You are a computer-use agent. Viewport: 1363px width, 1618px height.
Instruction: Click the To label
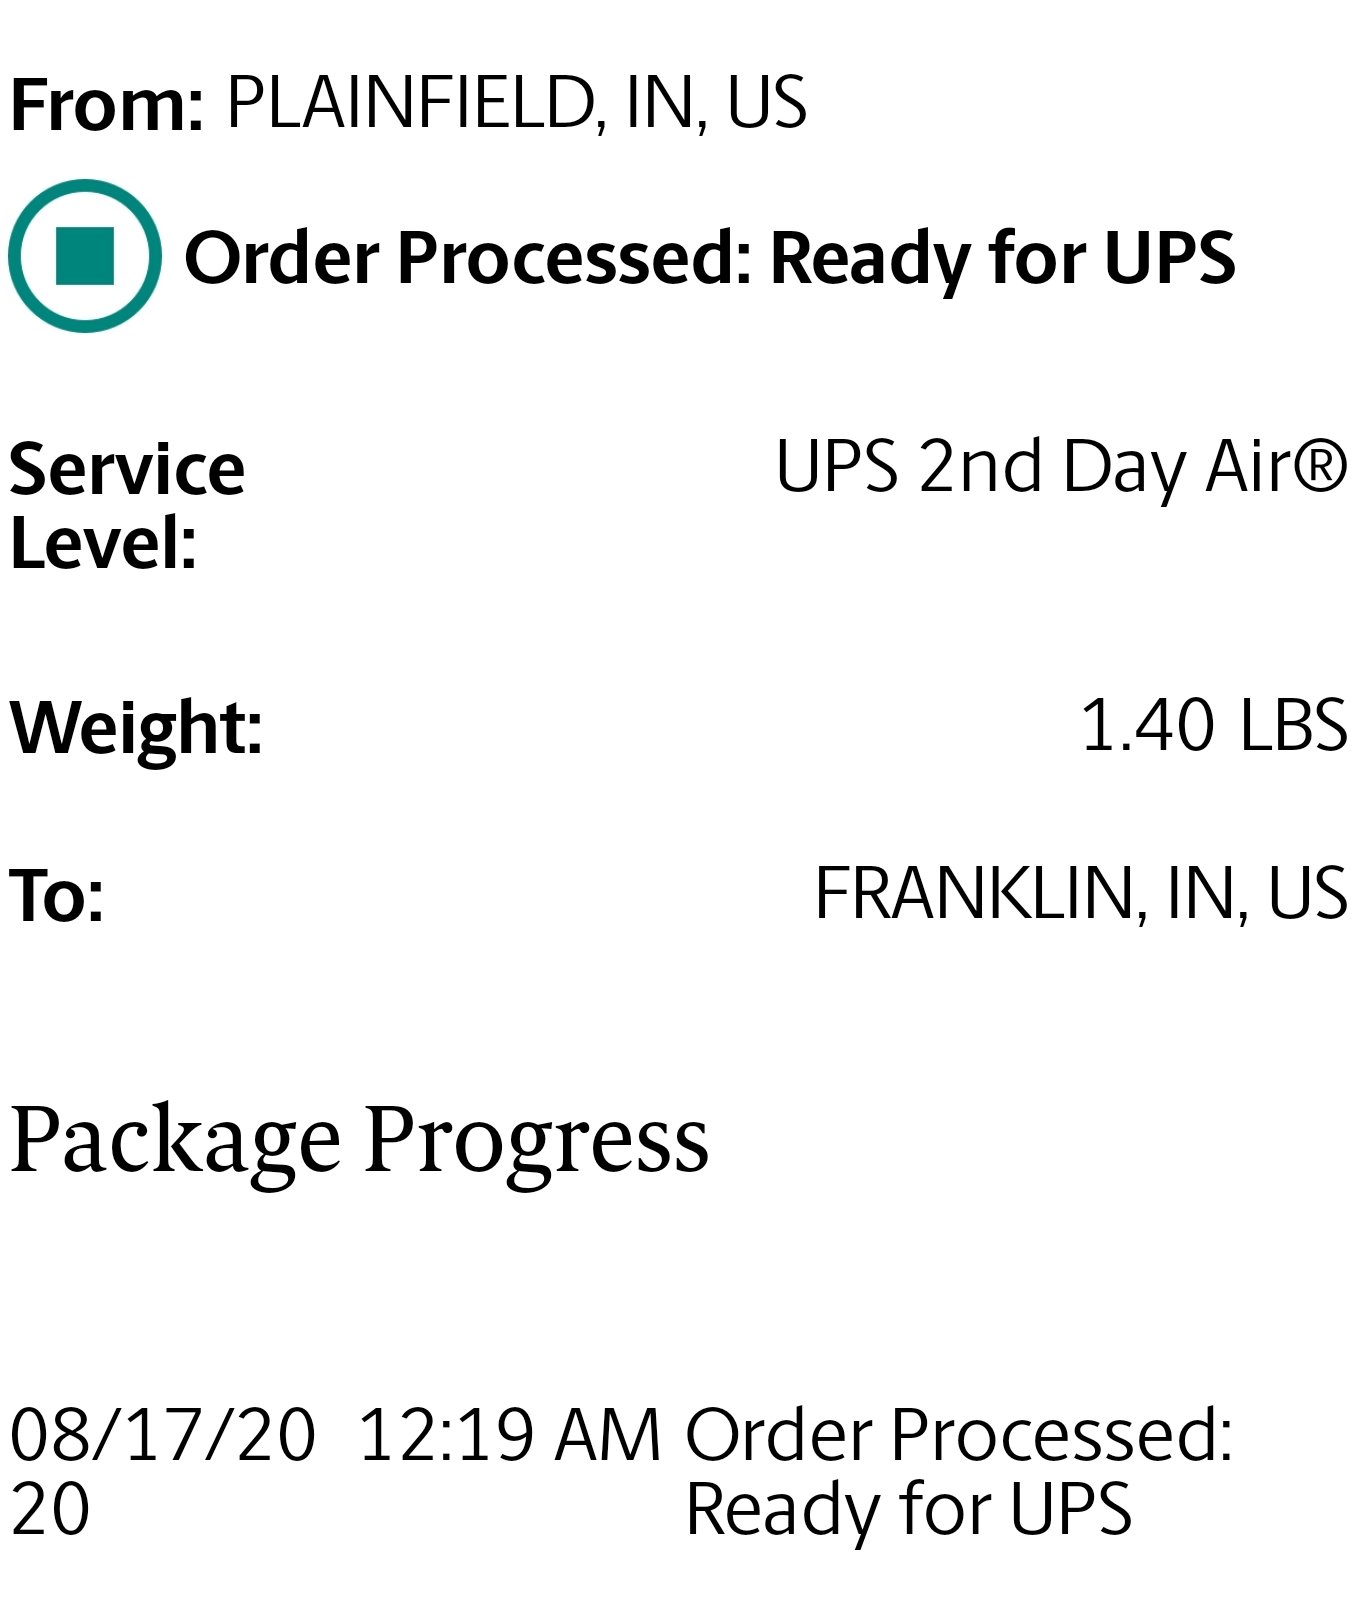click(x=57, y=894)
